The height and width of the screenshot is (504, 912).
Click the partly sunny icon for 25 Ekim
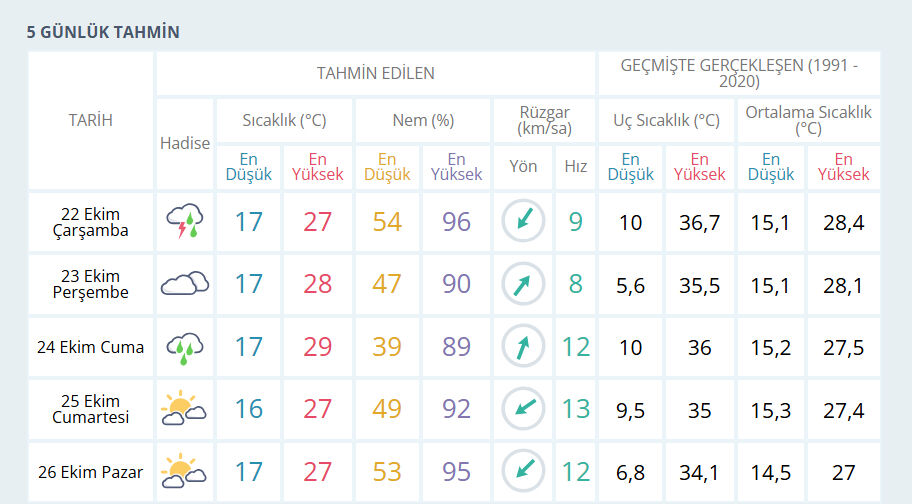pyautogui.click(x=185, y=409)
